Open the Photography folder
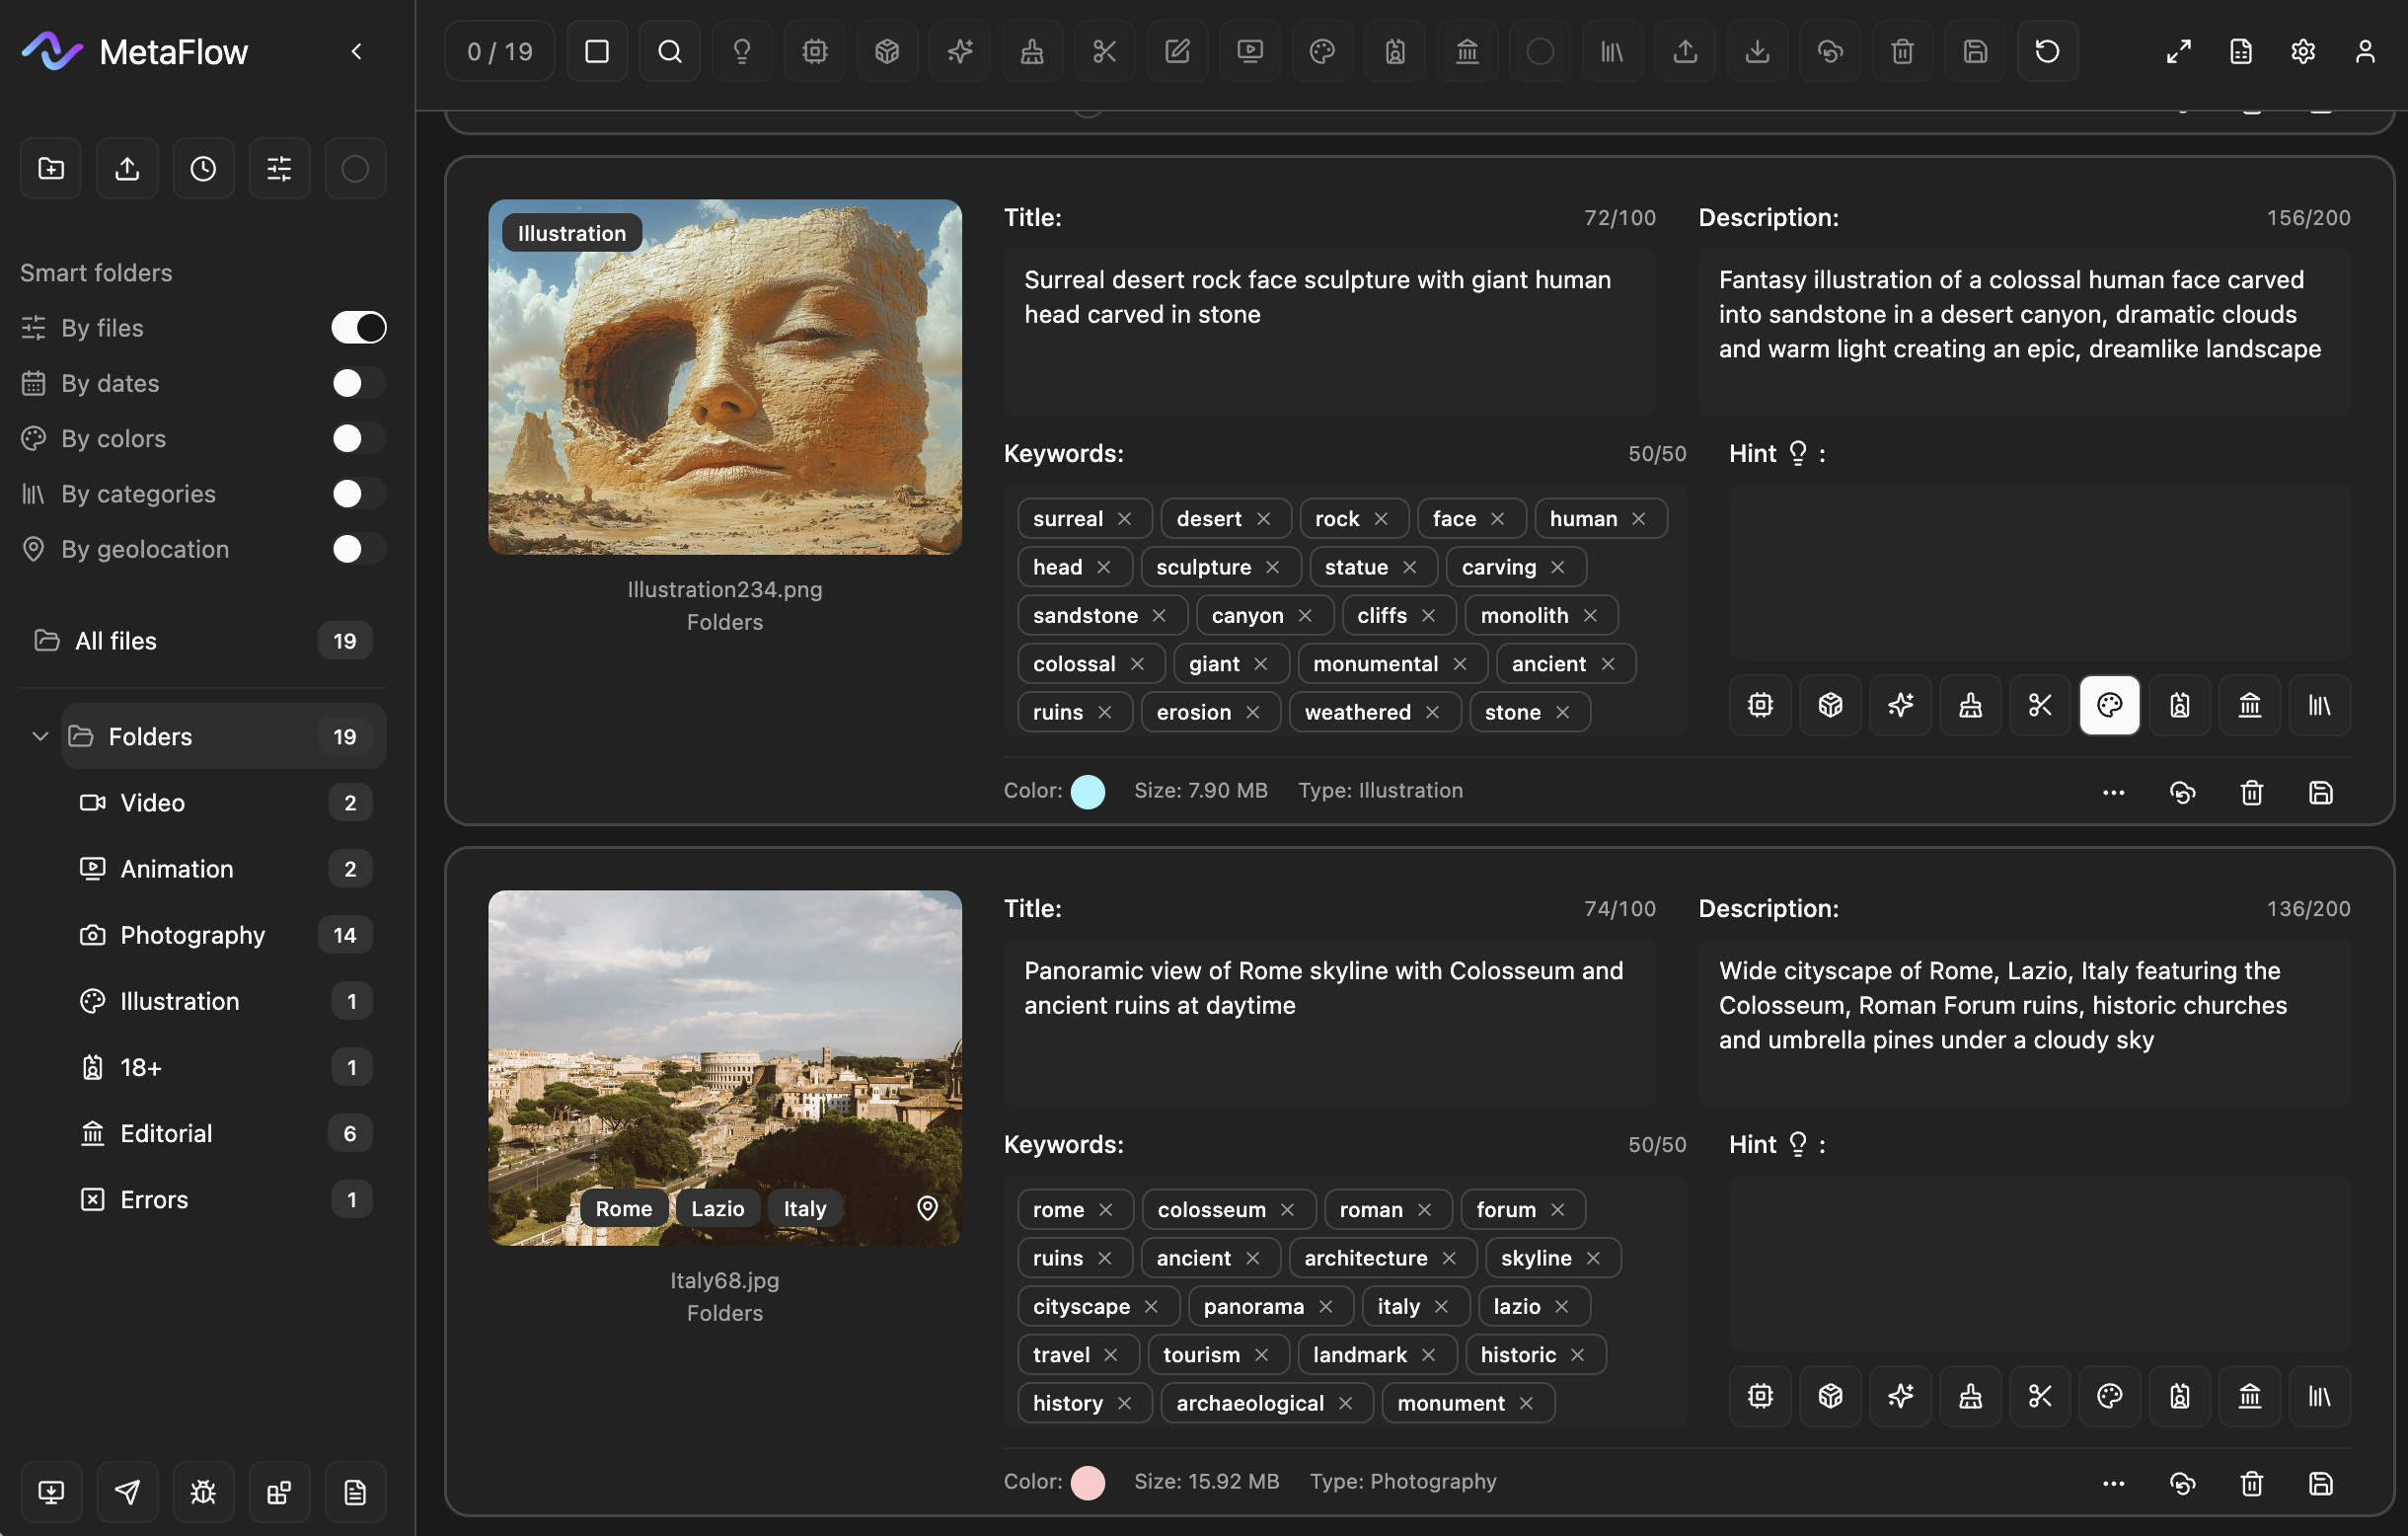The image size is (2408, 1536). click(192, 935)
